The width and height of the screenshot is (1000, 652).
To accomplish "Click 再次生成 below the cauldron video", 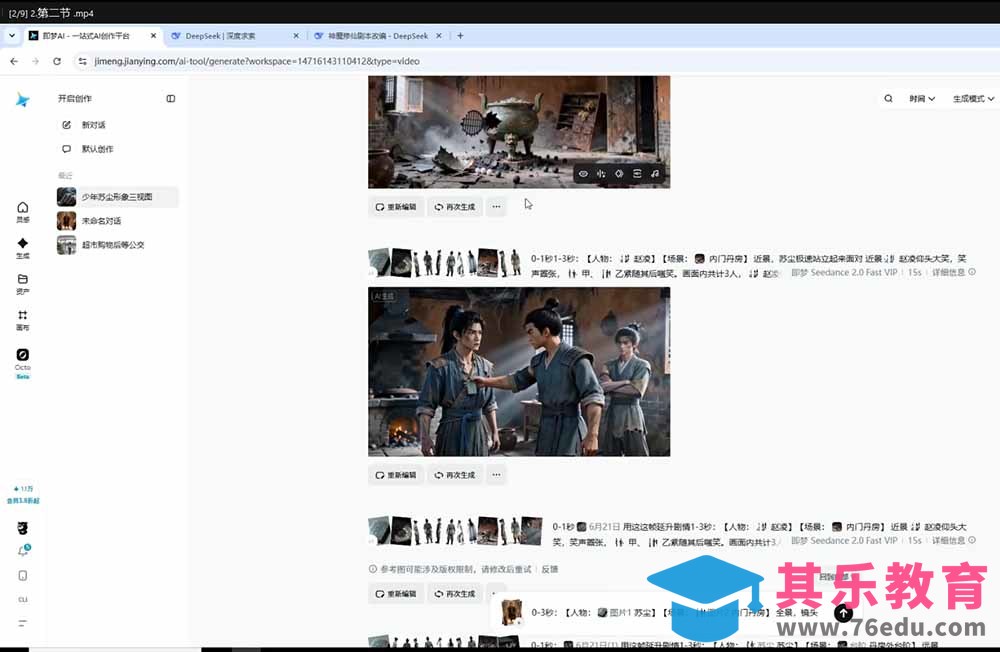I will pyautogui.click(x=455, y=207).
